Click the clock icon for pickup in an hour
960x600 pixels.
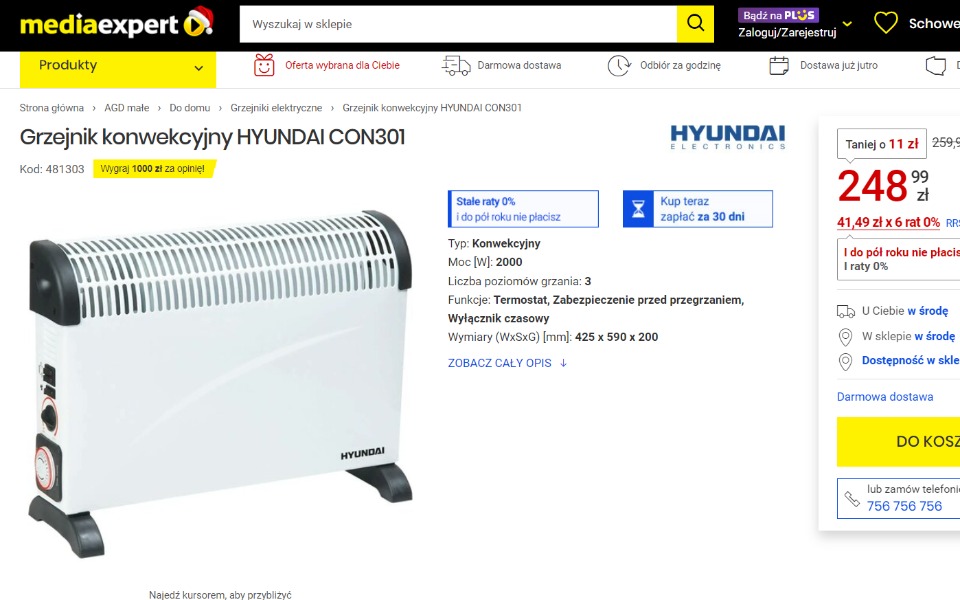click(619, 66)
